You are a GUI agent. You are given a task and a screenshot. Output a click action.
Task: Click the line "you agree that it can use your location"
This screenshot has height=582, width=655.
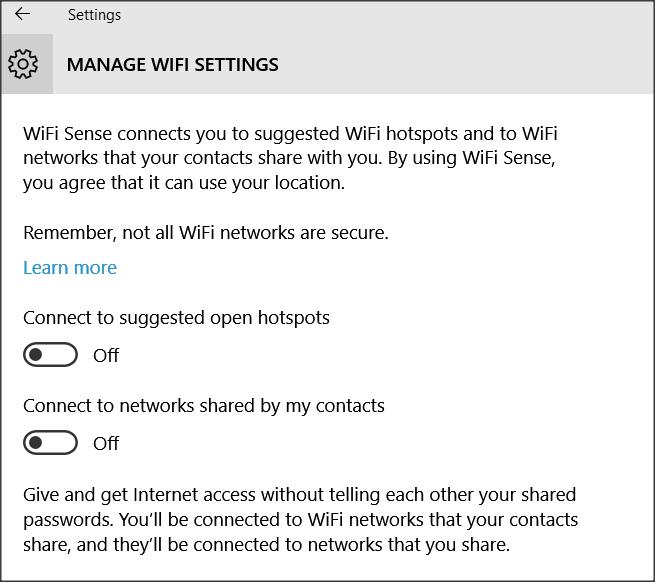[x=184, y=183]
